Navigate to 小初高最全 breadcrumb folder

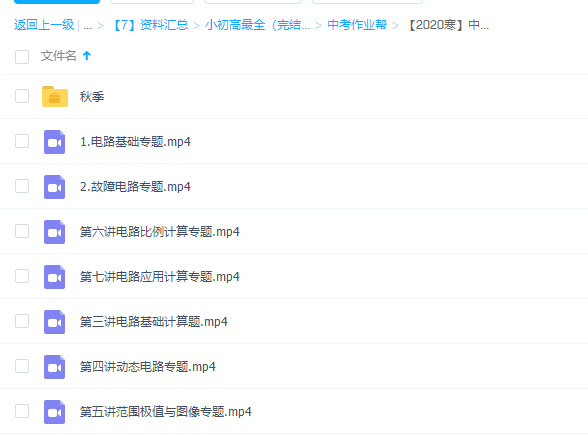[x=258, y=25]
